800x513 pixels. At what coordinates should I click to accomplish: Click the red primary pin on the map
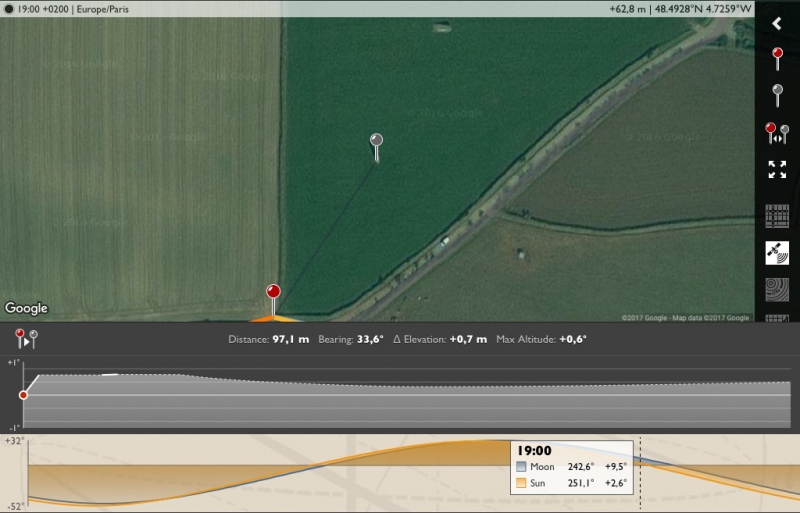click(x=273, y=292)
